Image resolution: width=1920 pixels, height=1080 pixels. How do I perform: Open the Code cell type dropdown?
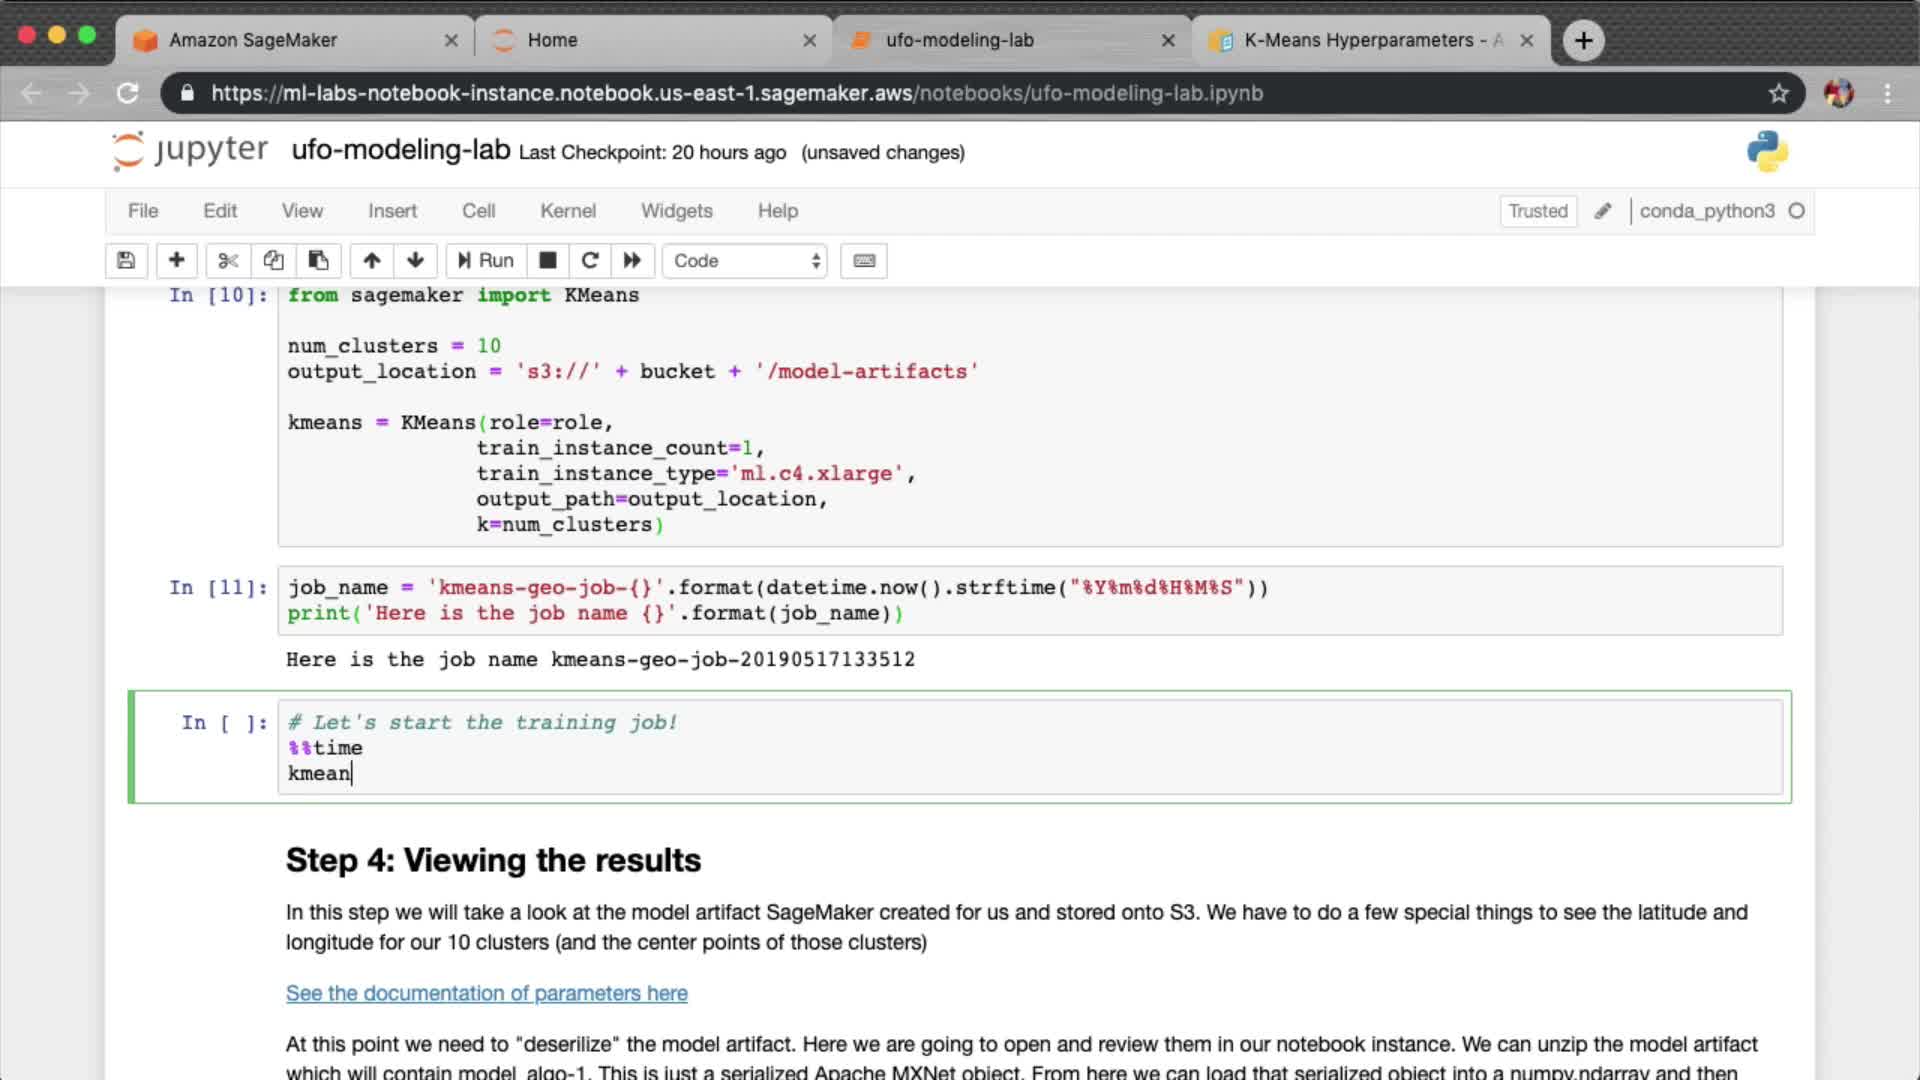click(x=745, y=261)
